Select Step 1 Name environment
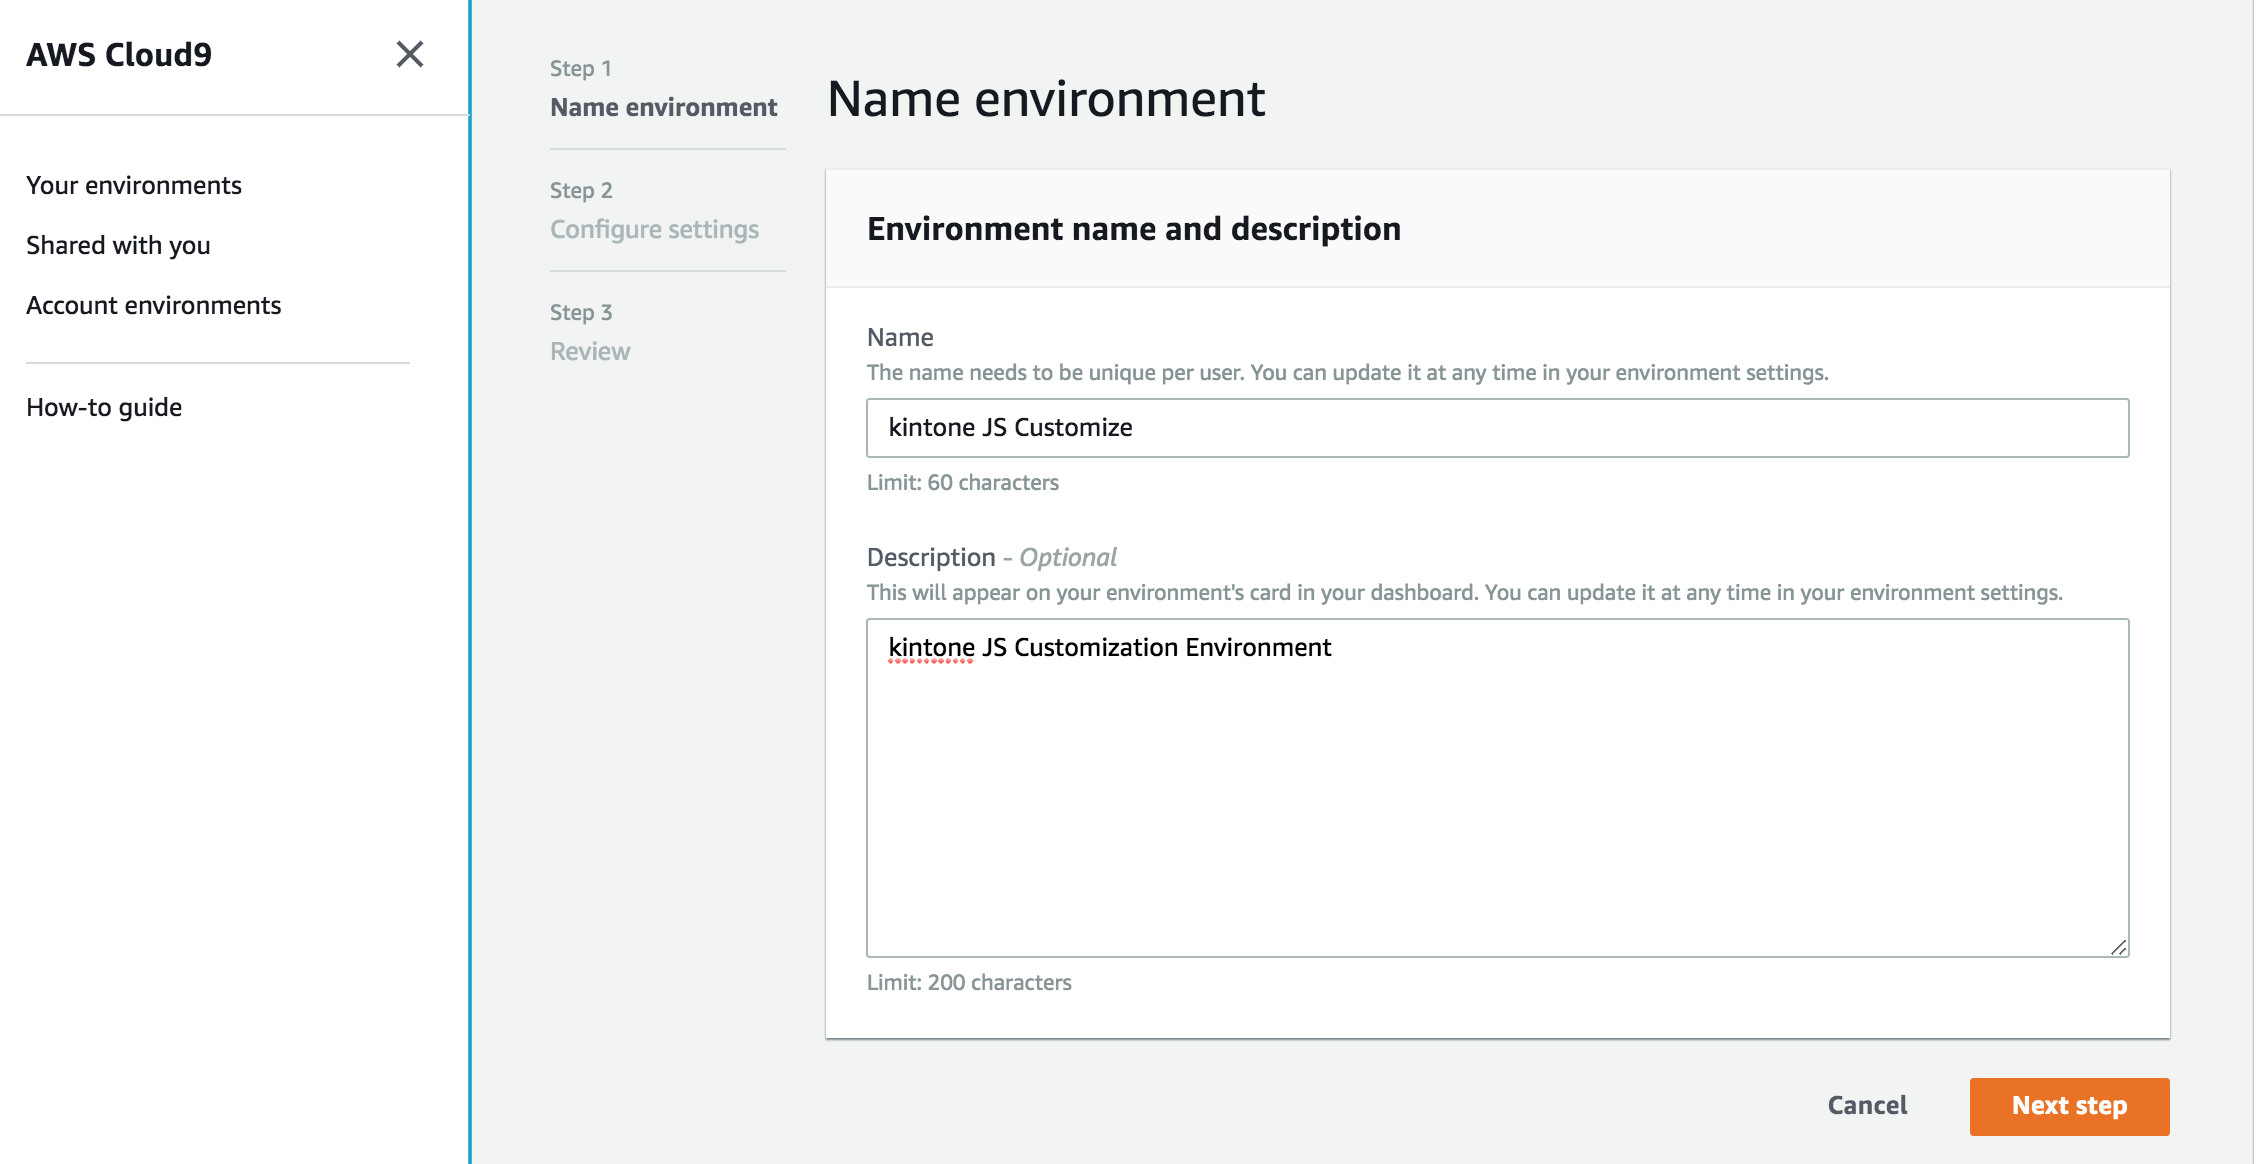2262x1164 pixels. [664, 107]
